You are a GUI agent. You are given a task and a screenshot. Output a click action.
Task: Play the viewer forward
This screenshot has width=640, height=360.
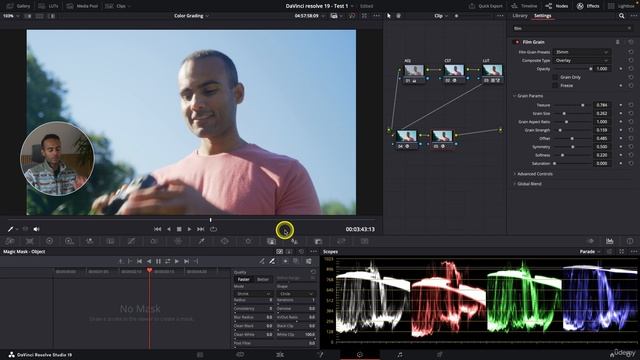[189, 229]
